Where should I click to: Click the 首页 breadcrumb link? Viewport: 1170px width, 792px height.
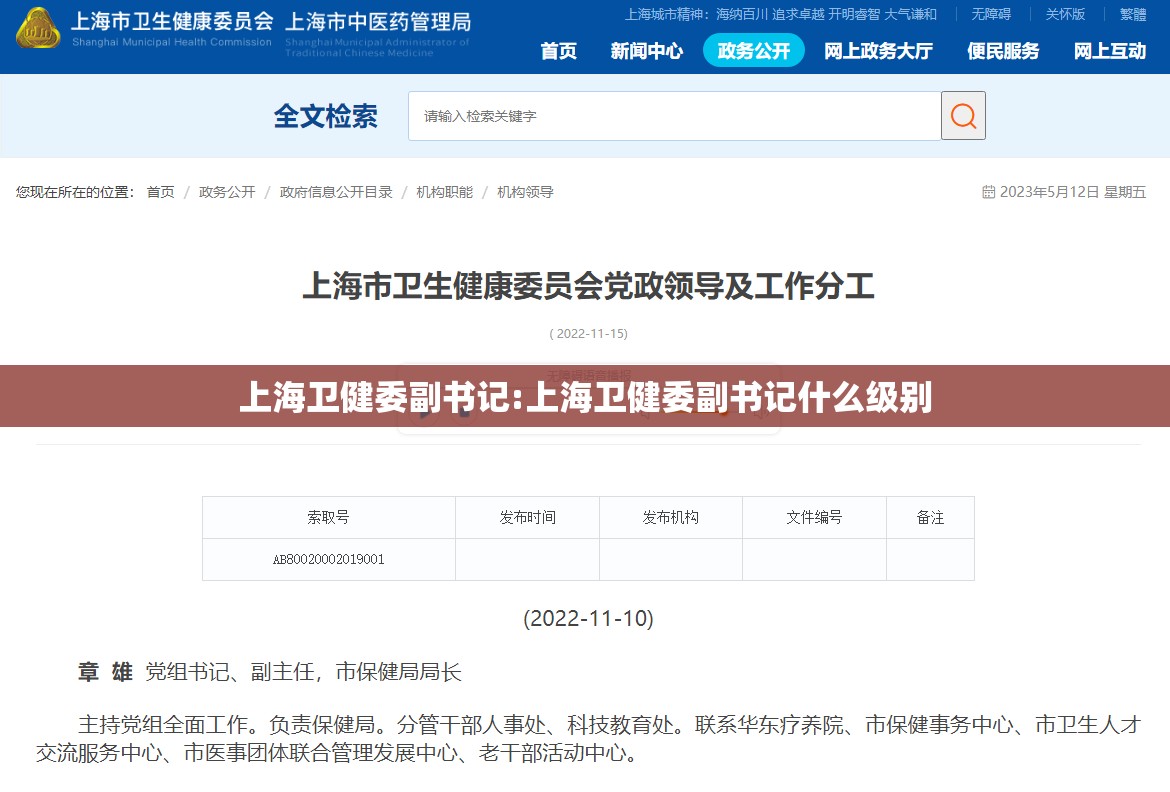click(160, 192)
